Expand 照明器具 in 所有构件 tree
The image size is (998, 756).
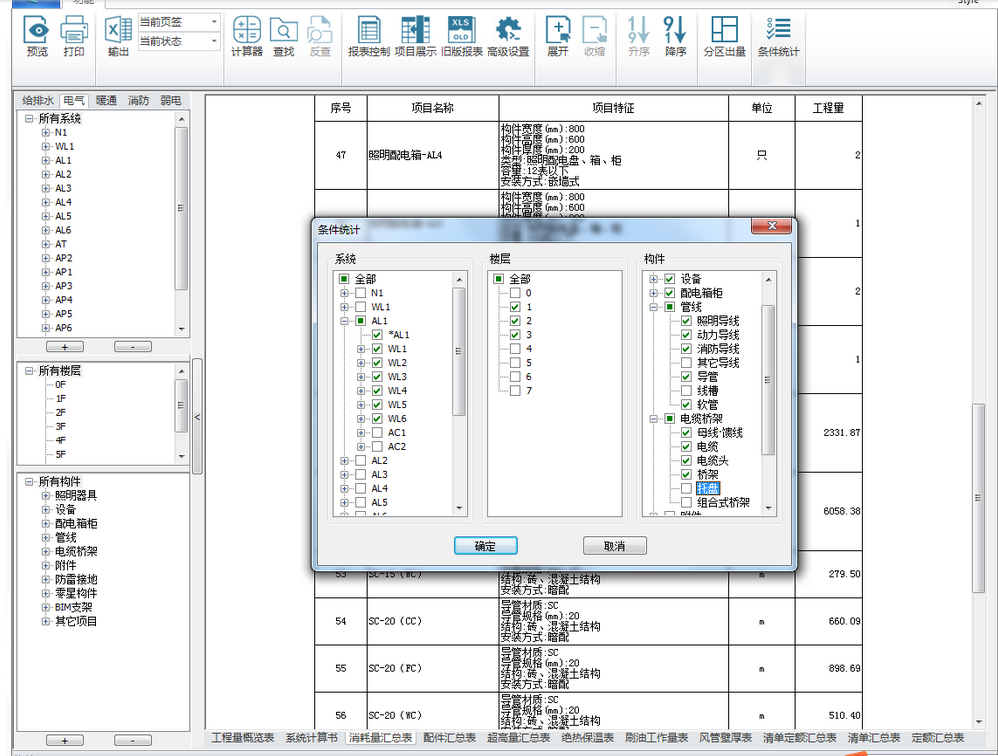tap(45, 496)
